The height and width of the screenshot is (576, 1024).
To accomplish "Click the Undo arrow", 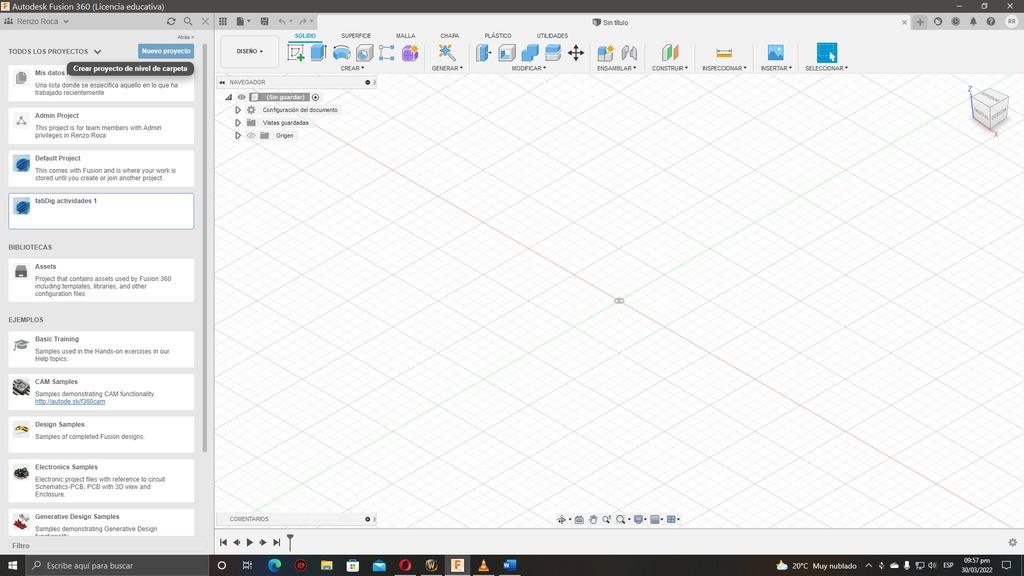I will (282, 22).
